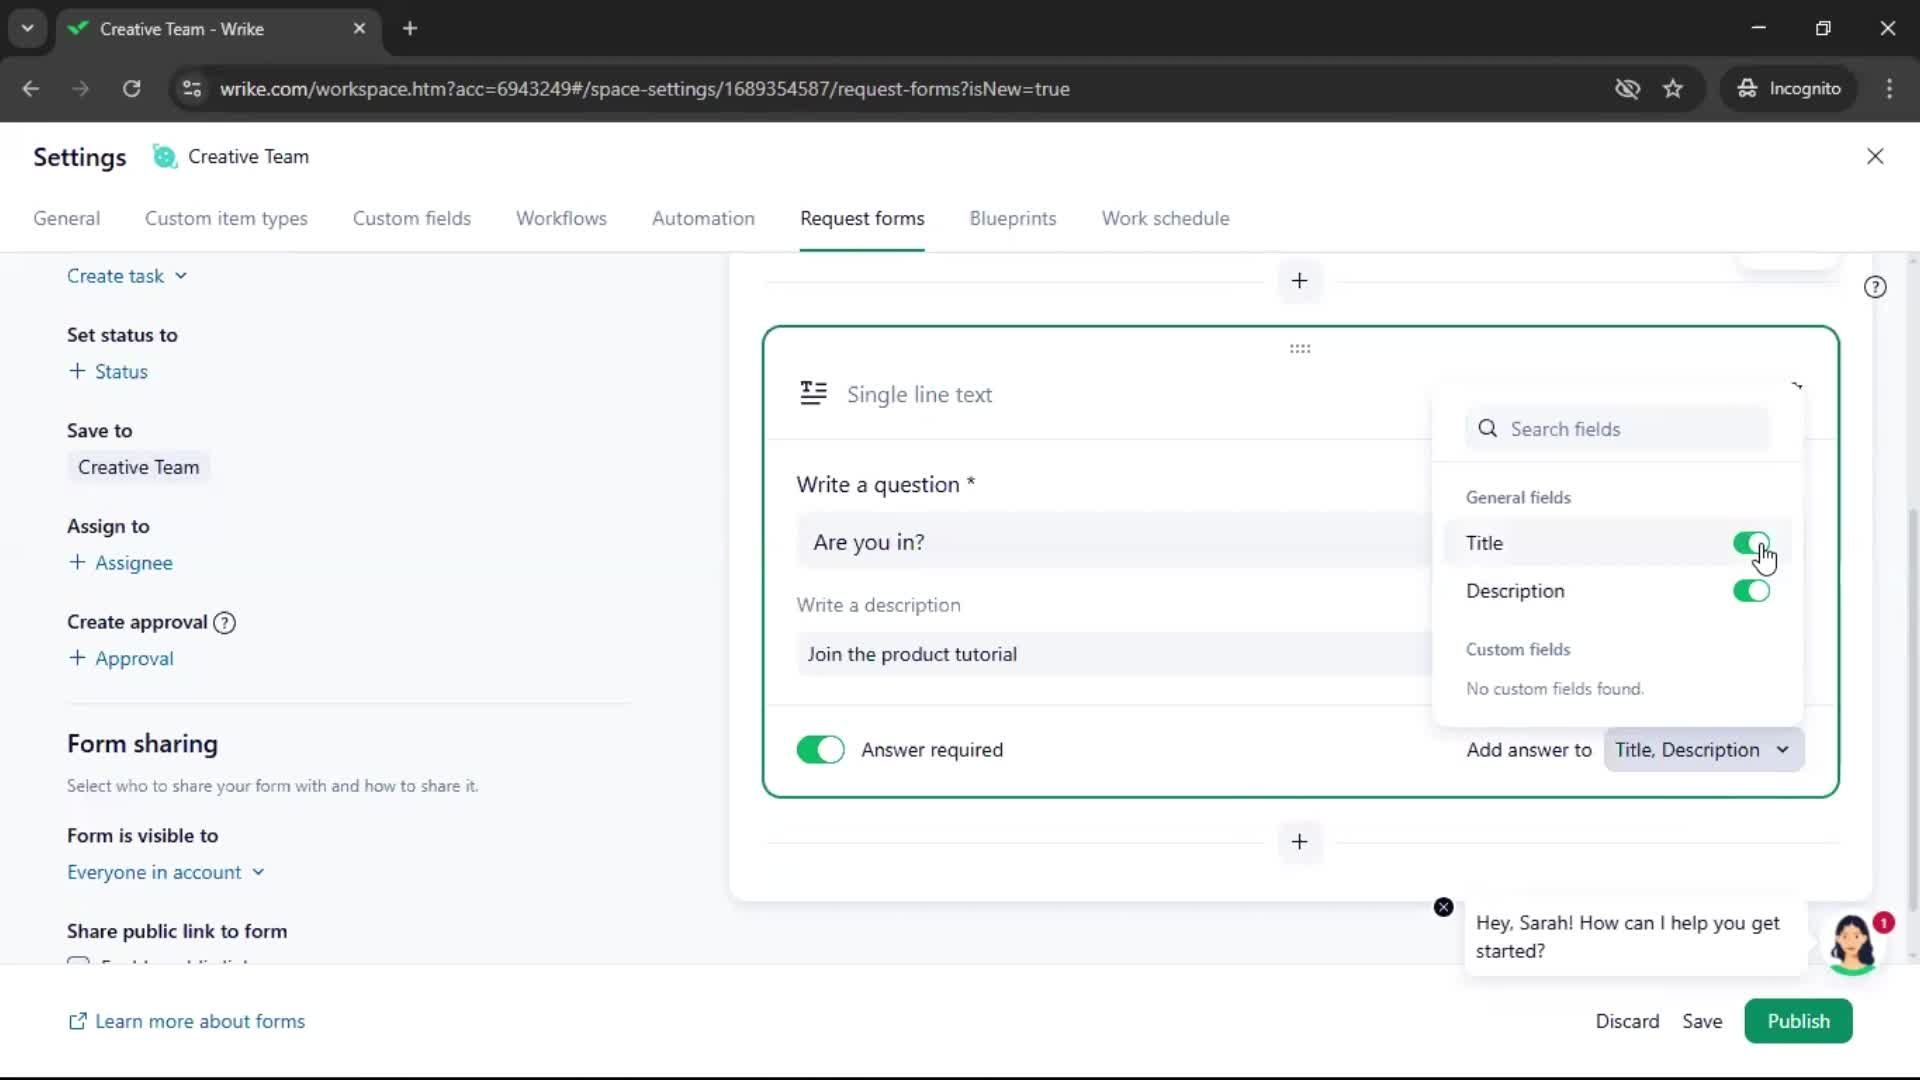Click the plus button above the question card
This screenshot has height=1080, width=1920.
tap(1299, 281)
